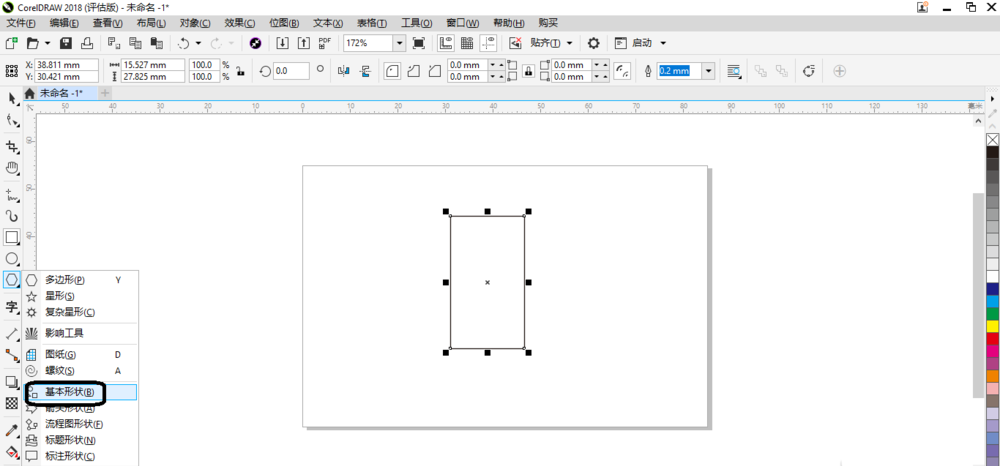Select the Ellipse tool
1000x466 pixels.
pyautogui.click(x=11, y=258)
